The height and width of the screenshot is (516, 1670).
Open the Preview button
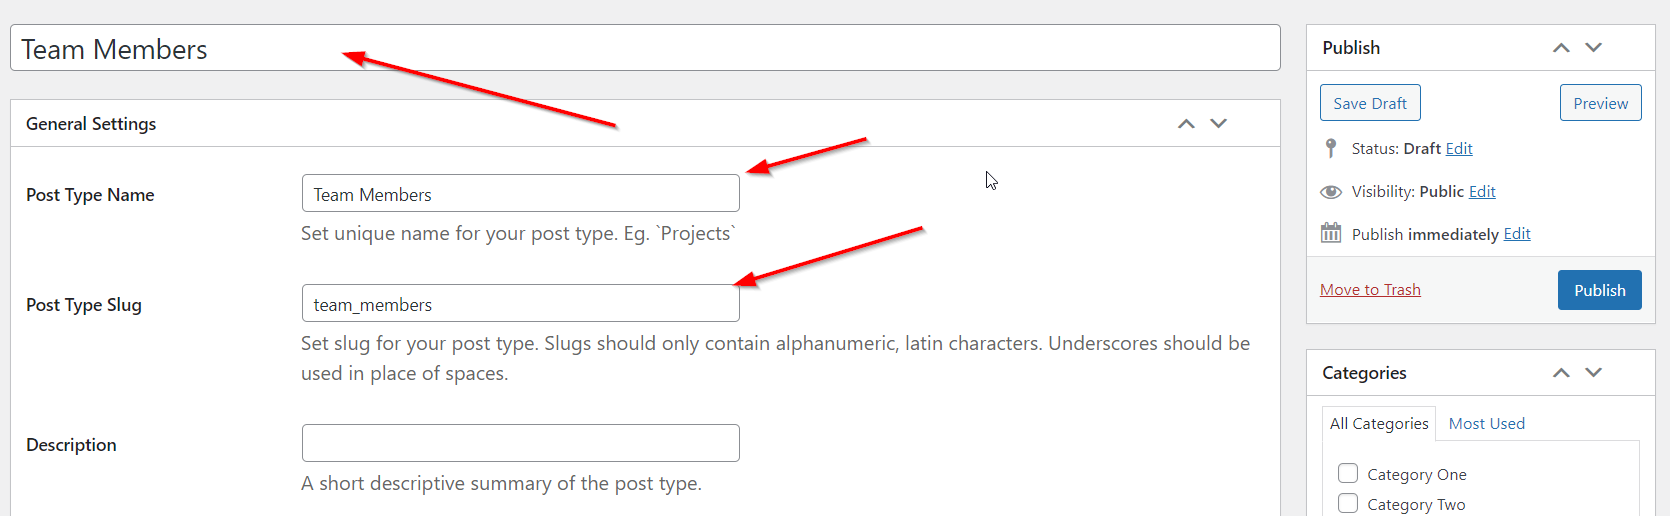[x=1600, y=103]
